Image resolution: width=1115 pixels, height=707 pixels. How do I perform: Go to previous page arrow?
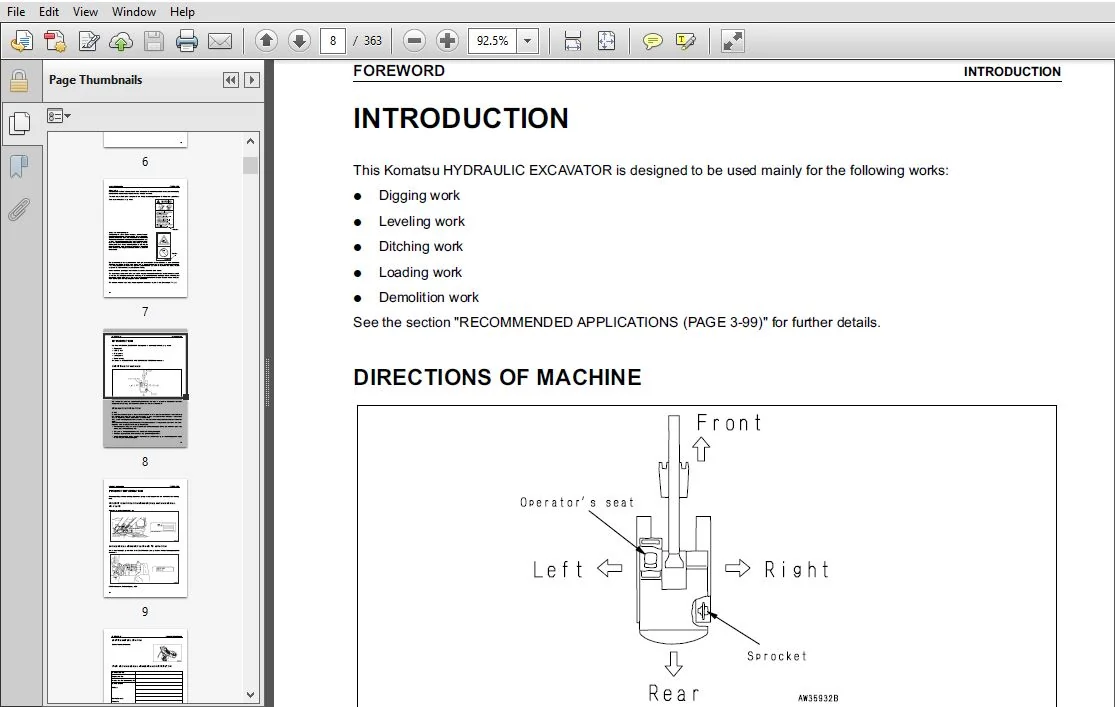click(x=267, y=41)
